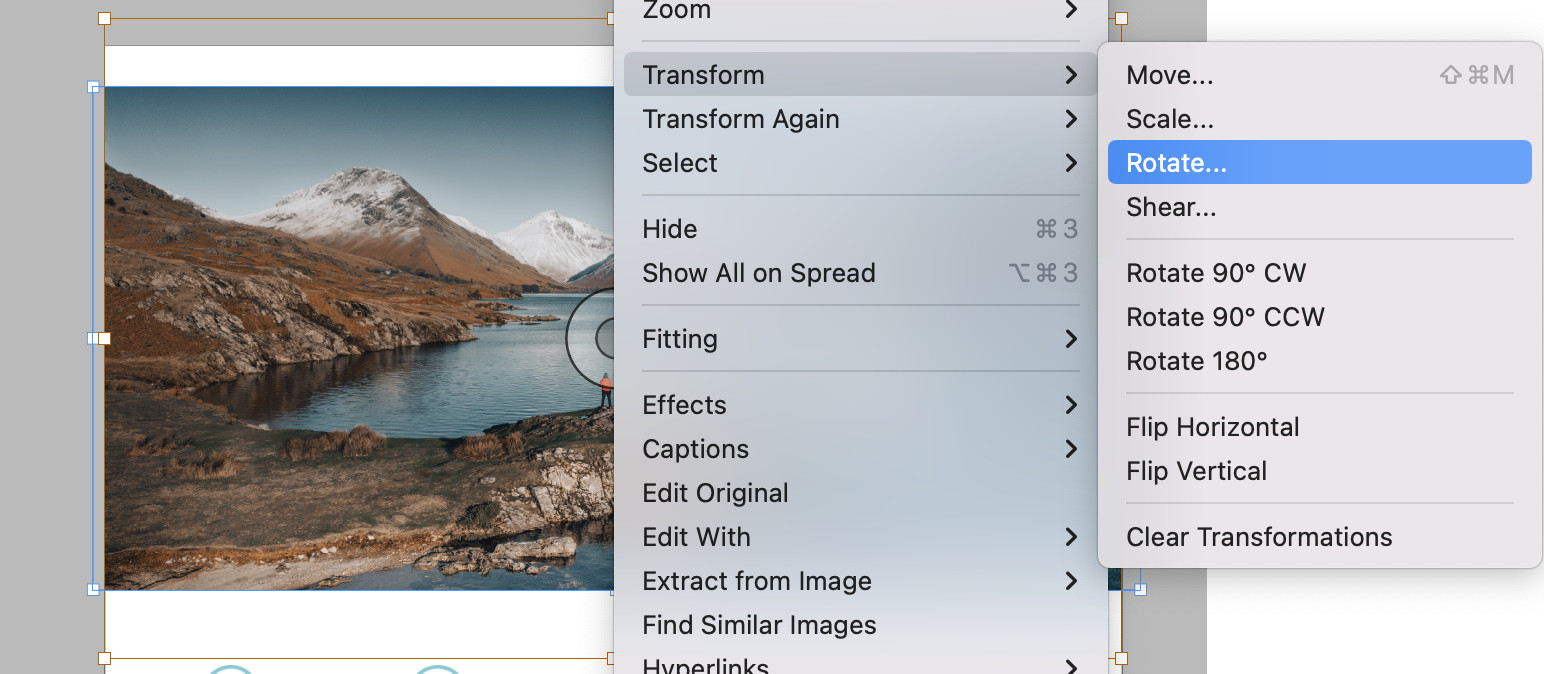Screen dimensions: 1544x674
Task: Open the Scale... dialog entry
Action: [1319, 119]
